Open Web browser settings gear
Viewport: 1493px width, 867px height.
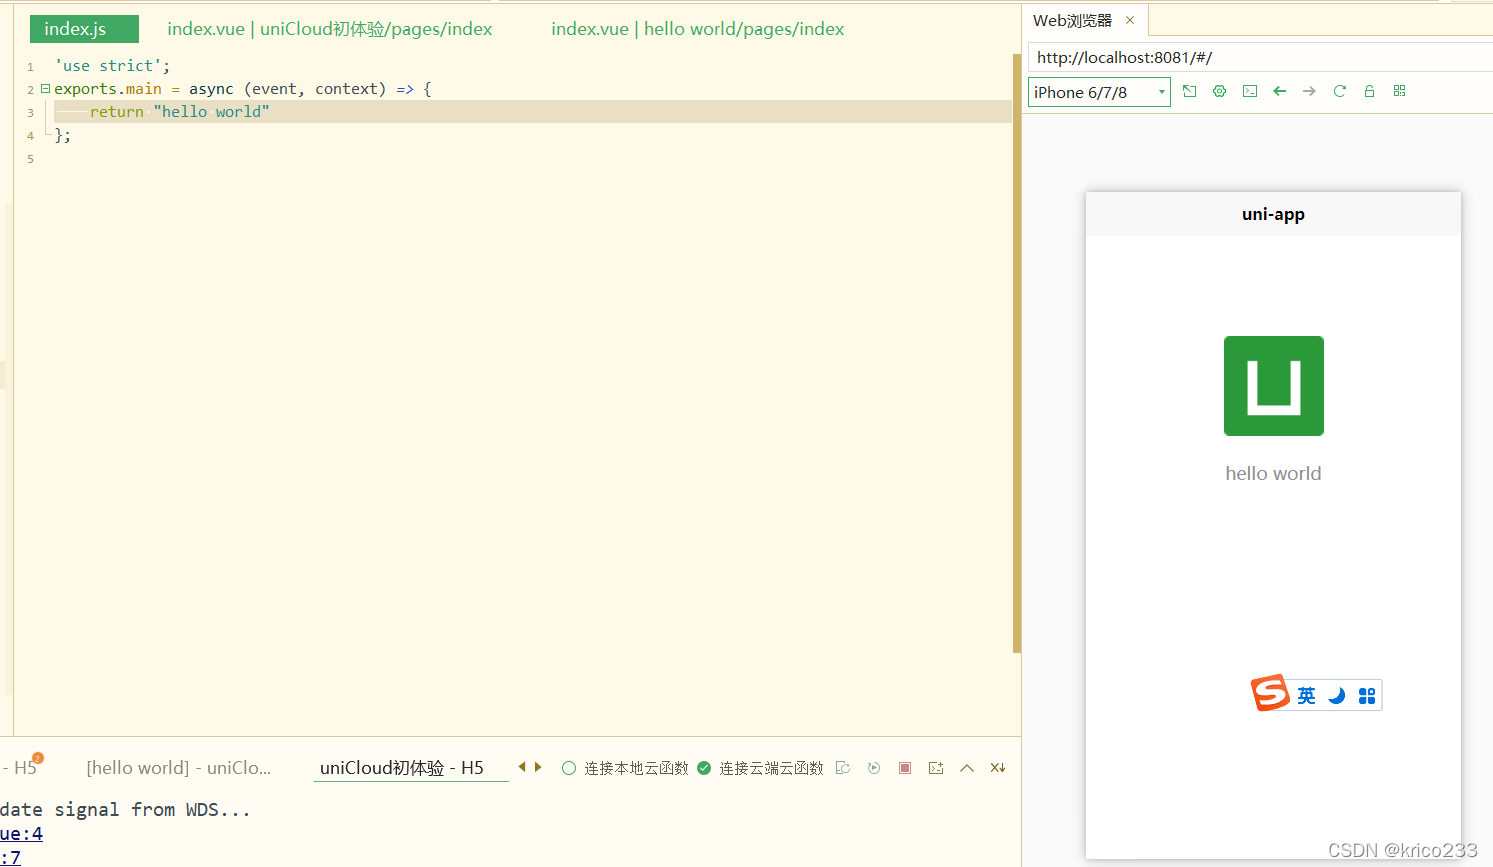tap(1219, 91)
